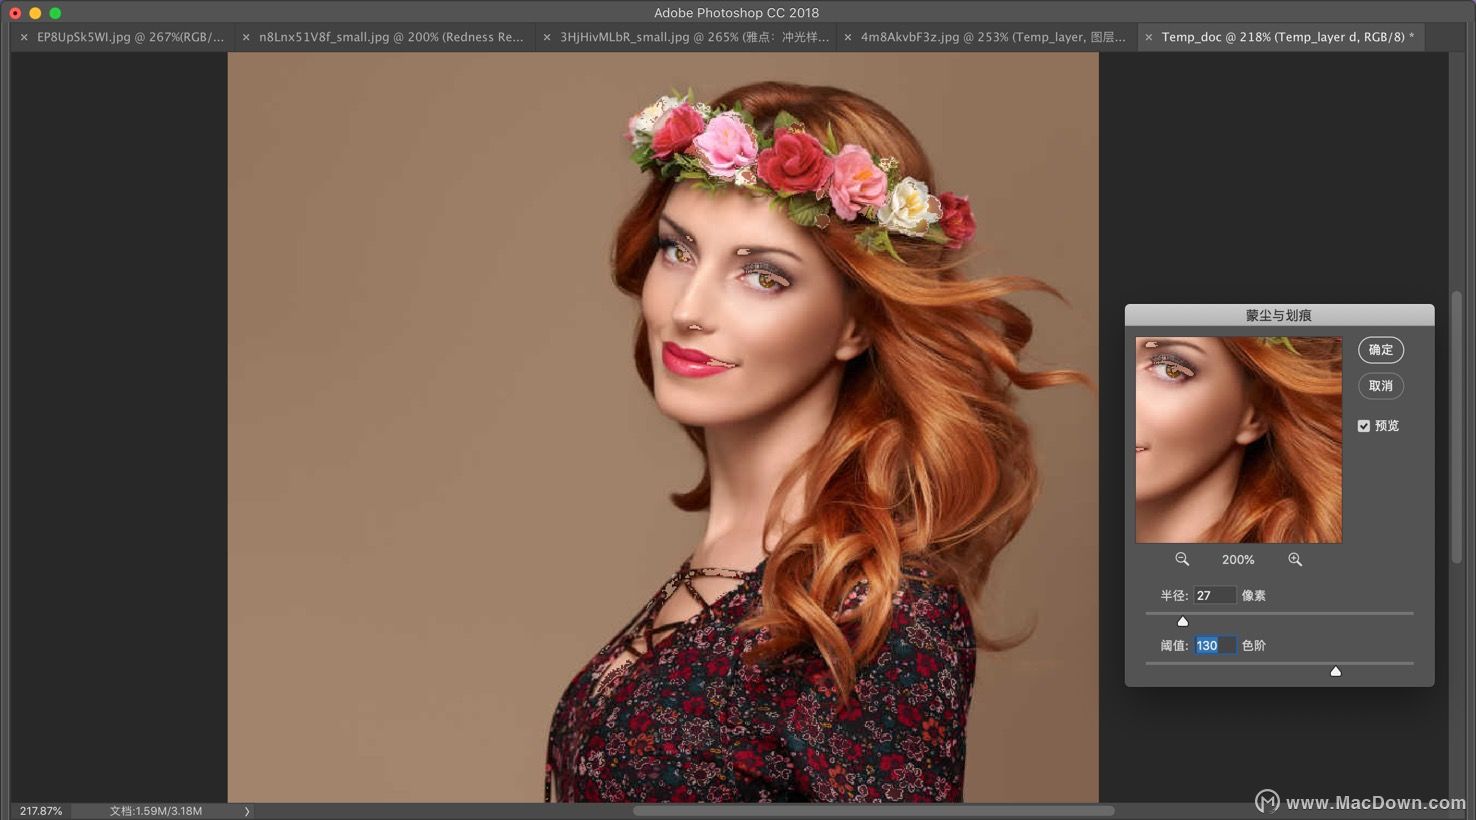Image resolution: width=1476 pixels, height=820 pixels.
Task: Close the Temp_doc tab
Action: (x=1149, y=37)
